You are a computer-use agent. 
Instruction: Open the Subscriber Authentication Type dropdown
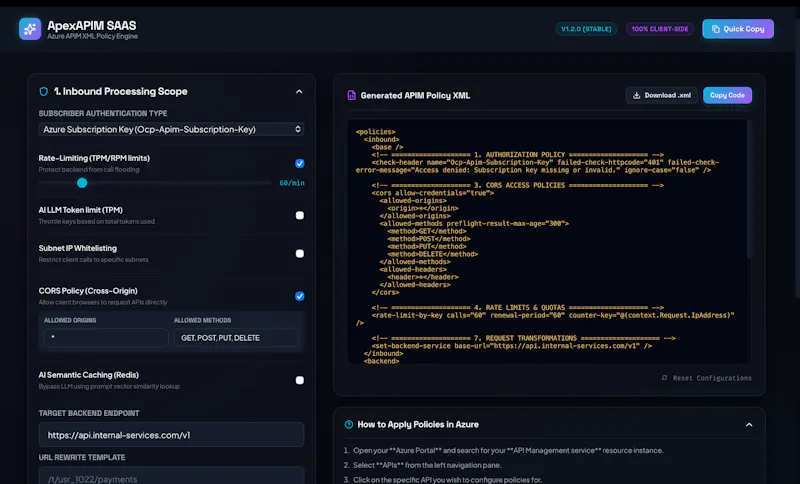[x=171, y=130]
